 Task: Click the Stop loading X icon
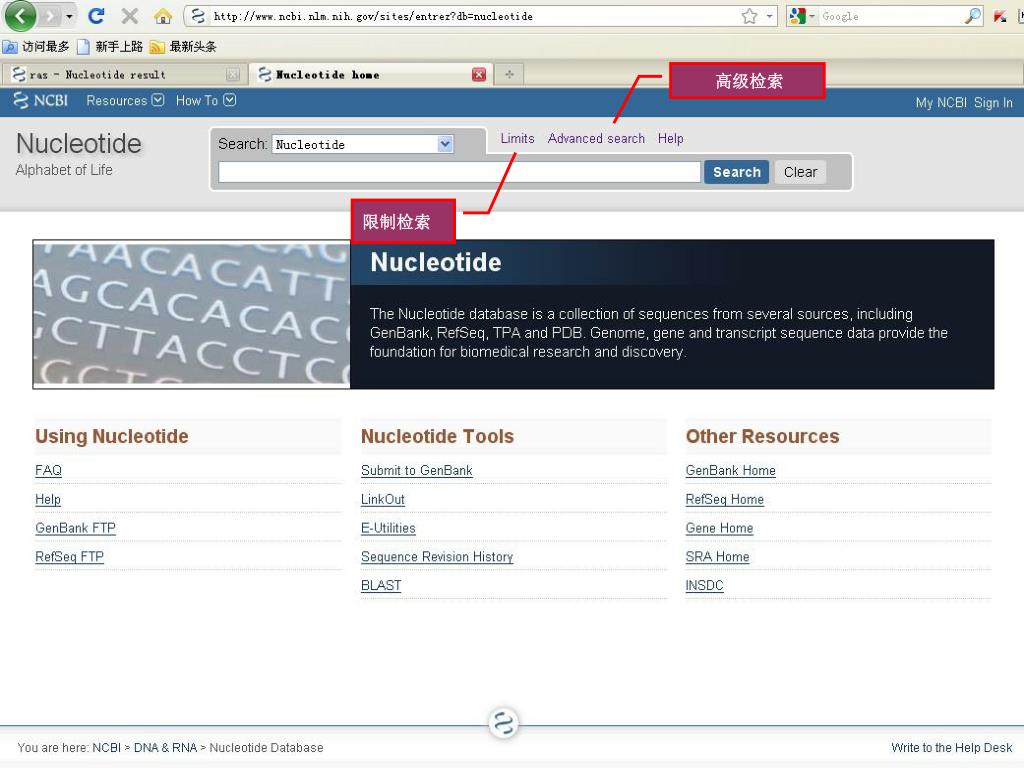(x=130, y=16)
